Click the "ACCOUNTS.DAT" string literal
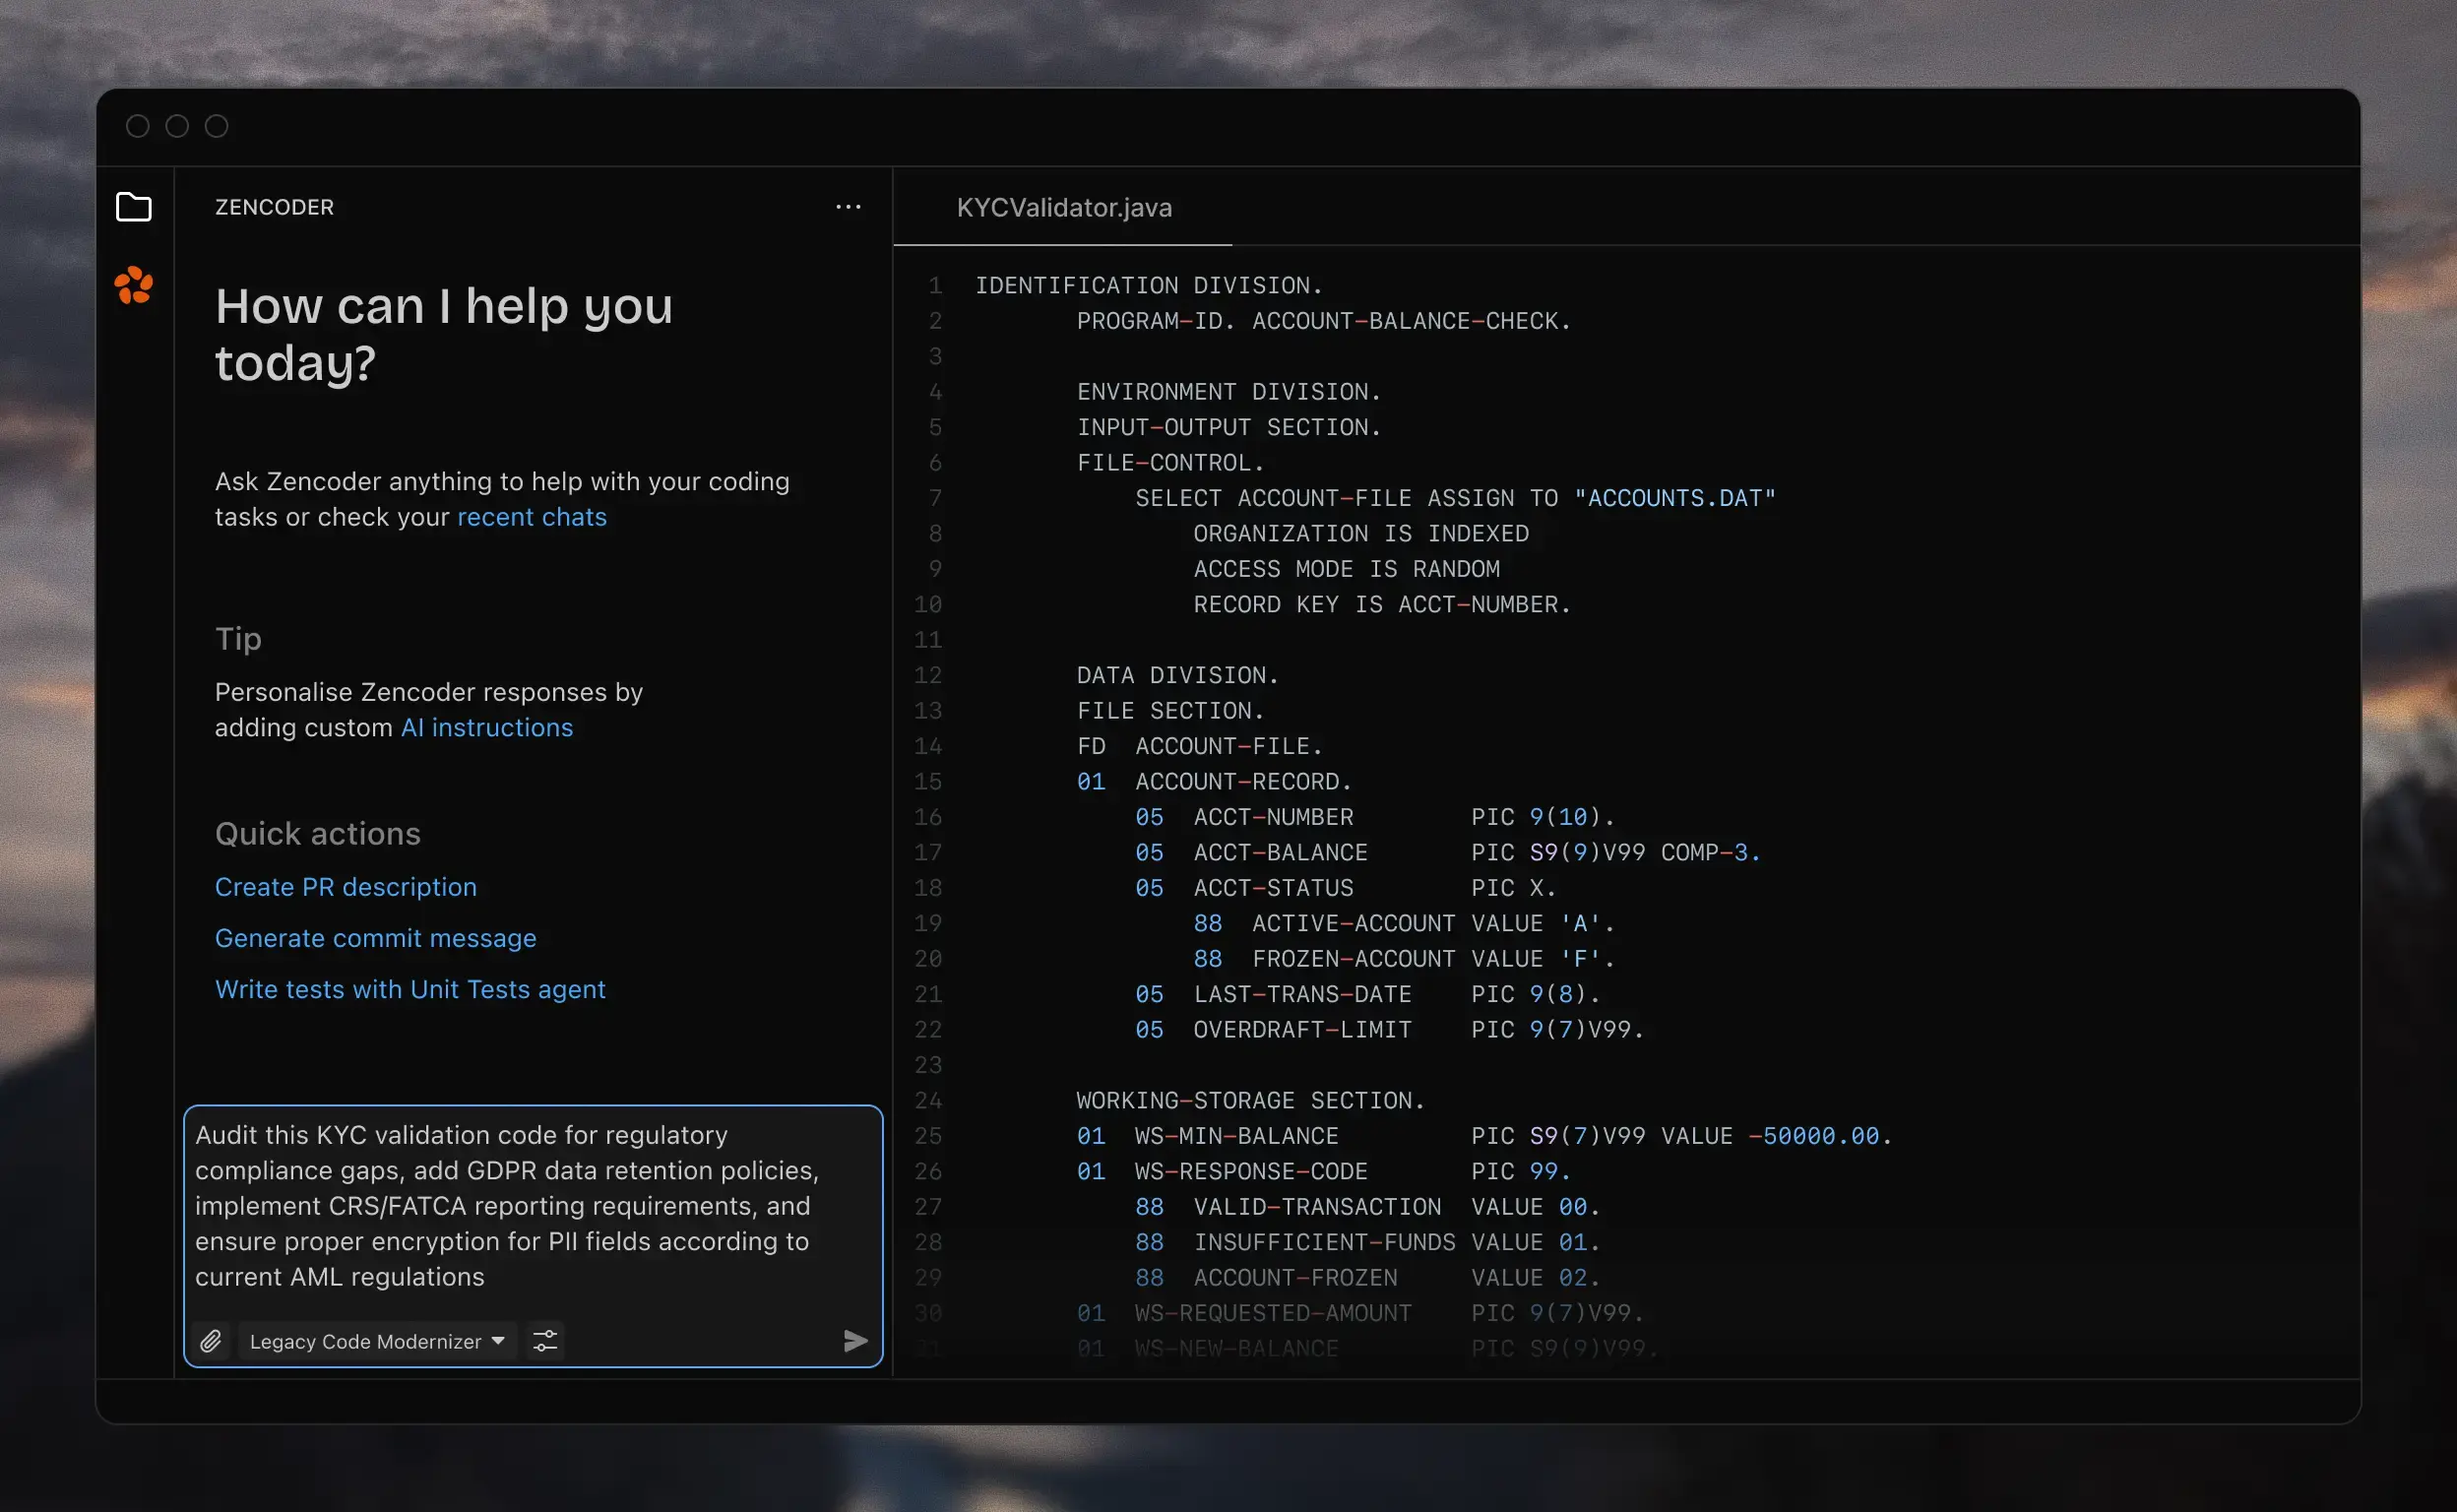Image resolution: width=2457 pixels, height=1512 pixels. [x=1675, y=498]
